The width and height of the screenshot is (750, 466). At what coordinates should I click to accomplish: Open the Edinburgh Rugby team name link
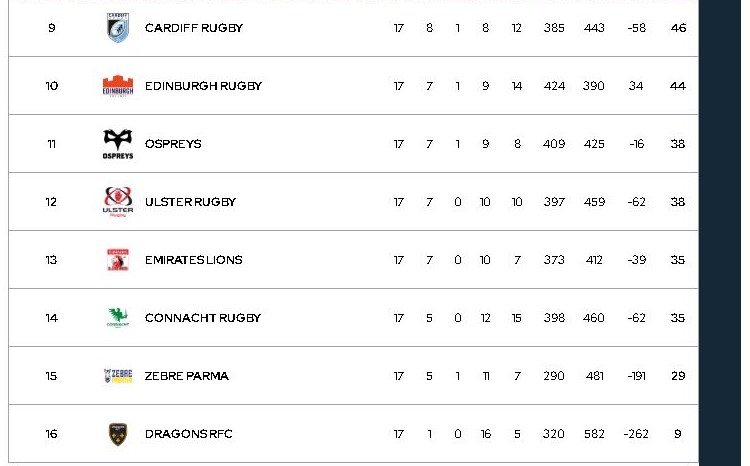[203, 86]
